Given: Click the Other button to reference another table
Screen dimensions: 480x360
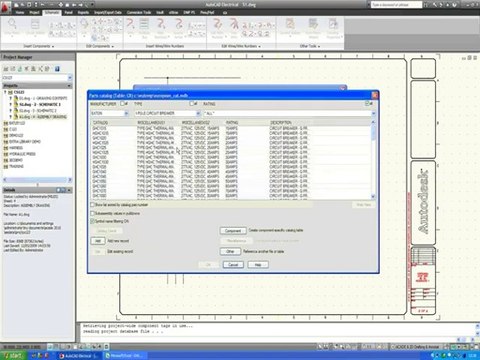Looking at the screenshot, I should [230, 251].
